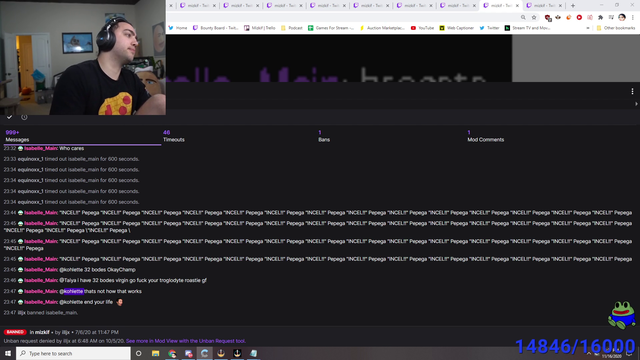The height and width of the screenshot is (360, 640).
Task: Open the Bounty Board bookmark
Action: 216,28
